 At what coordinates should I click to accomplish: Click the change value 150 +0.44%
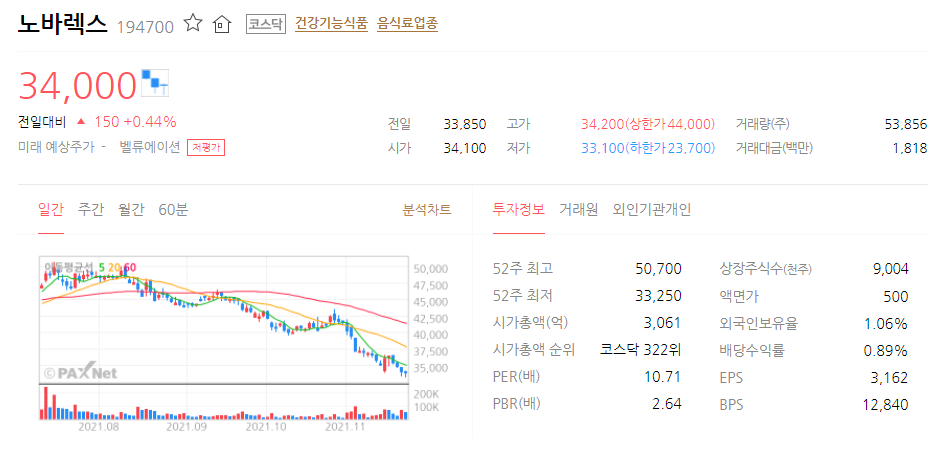point(135,122)
